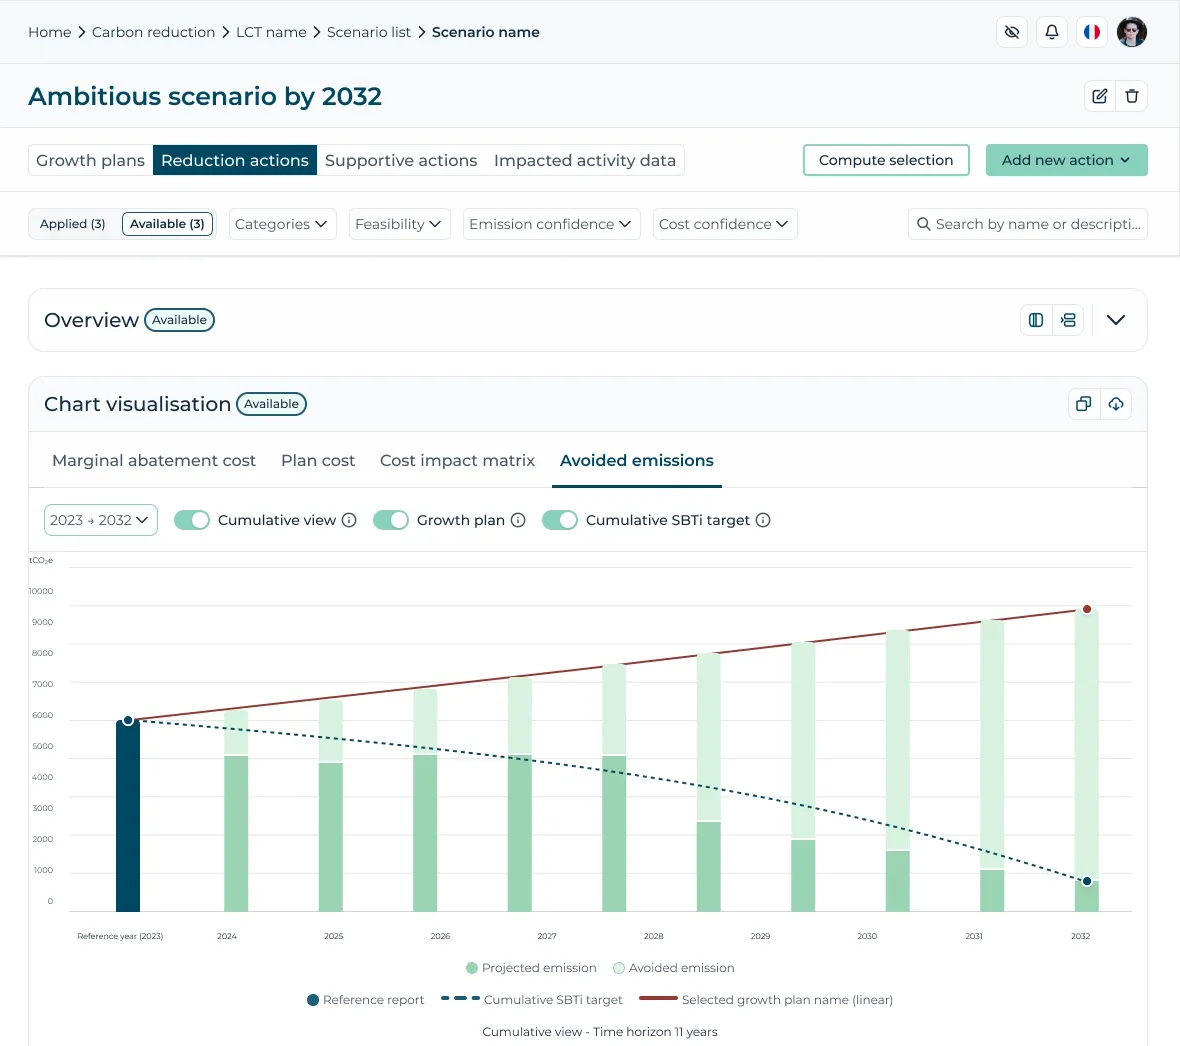Click the Add new action button

click(x=1066, y=160)
